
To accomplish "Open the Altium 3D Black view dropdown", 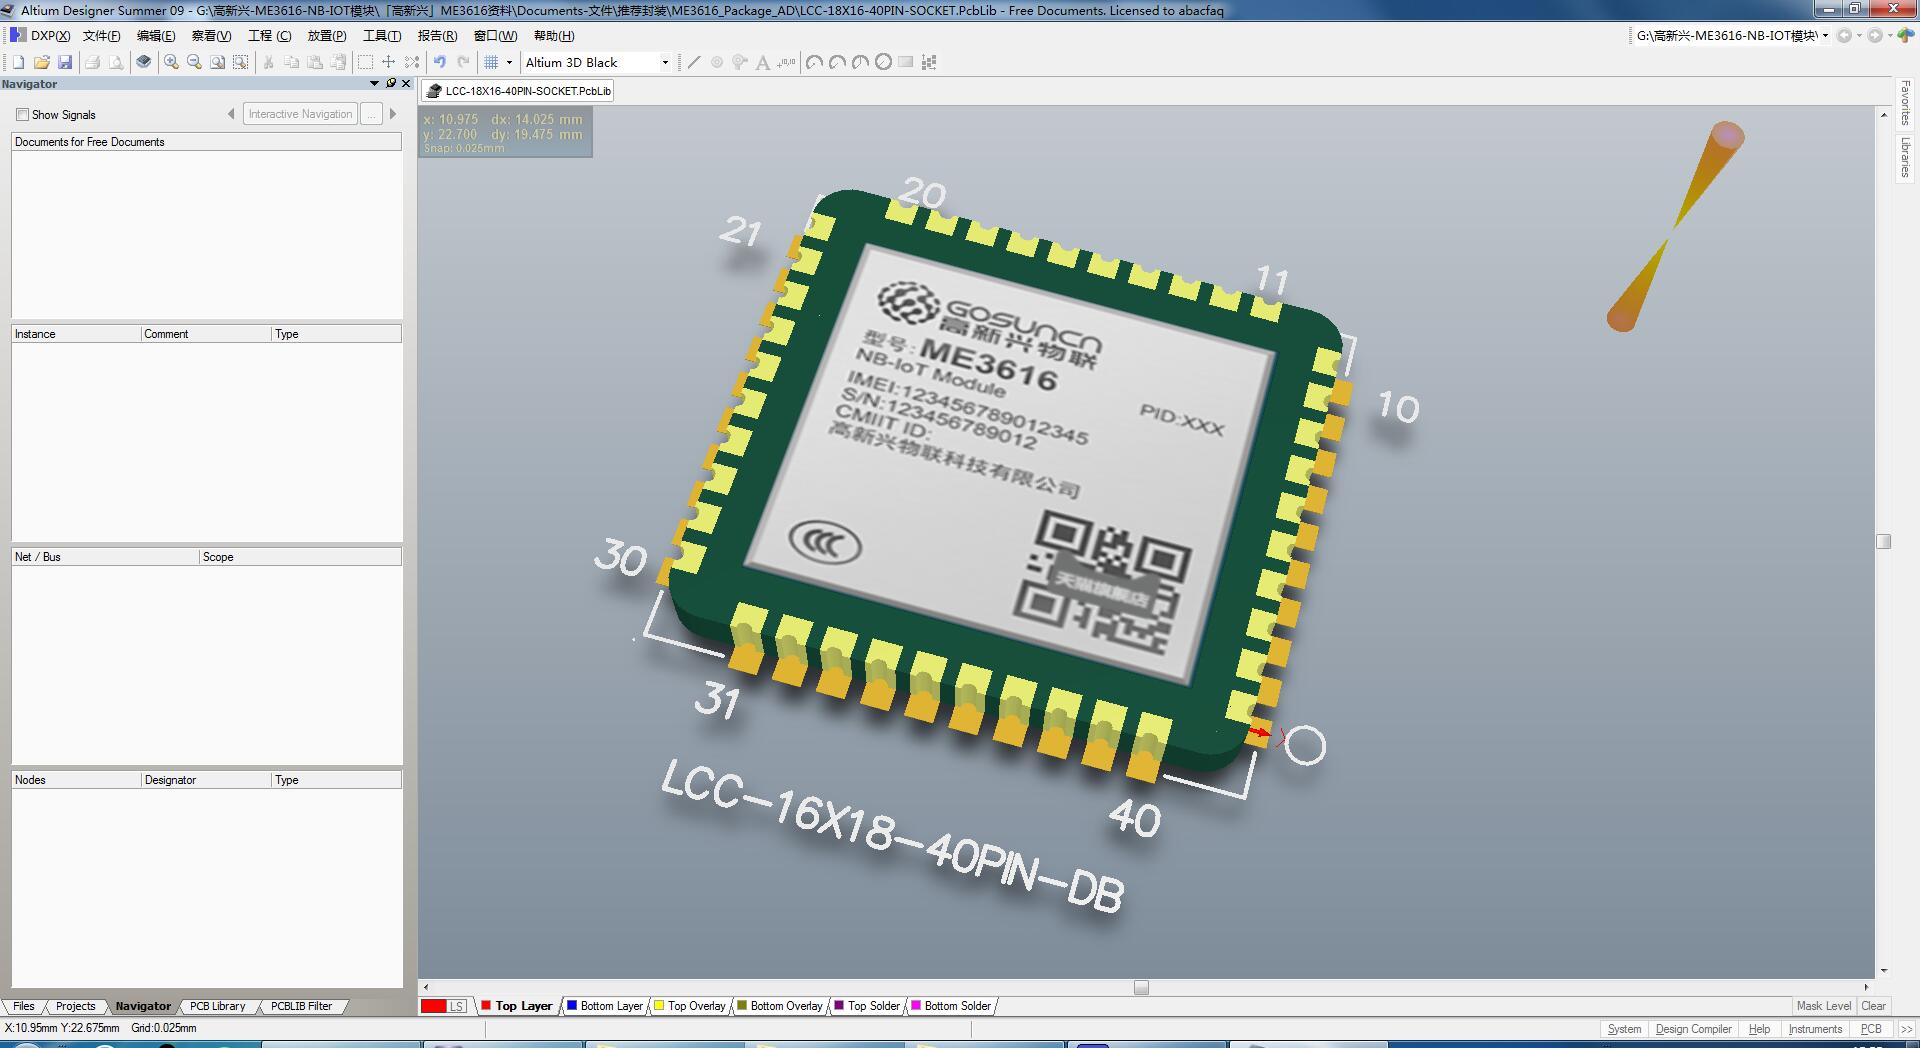I will (597, 62).
